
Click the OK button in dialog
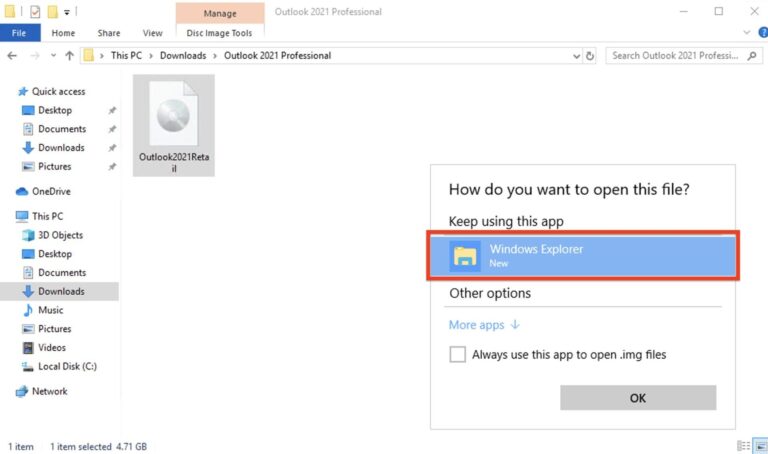[x=638, y=398]
